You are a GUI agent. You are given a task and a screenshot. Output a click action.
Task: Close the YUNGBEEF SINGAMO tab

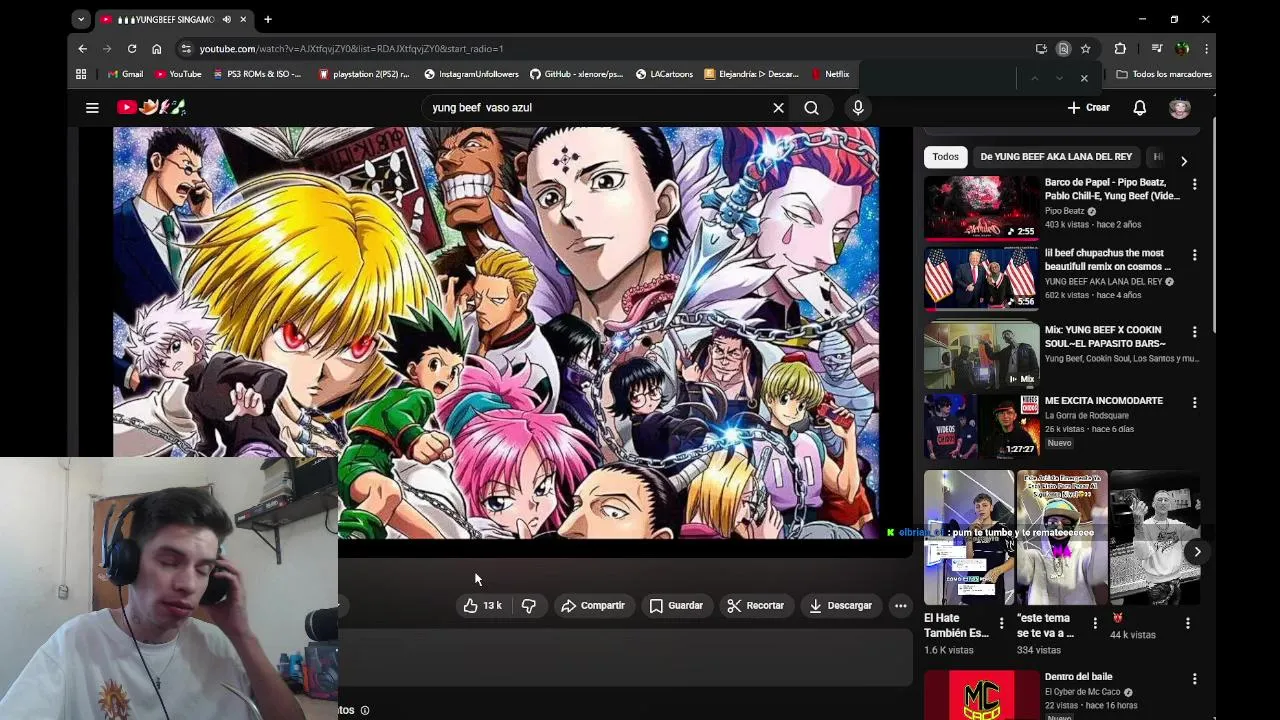pyautogui.click(x=242, y=19)
